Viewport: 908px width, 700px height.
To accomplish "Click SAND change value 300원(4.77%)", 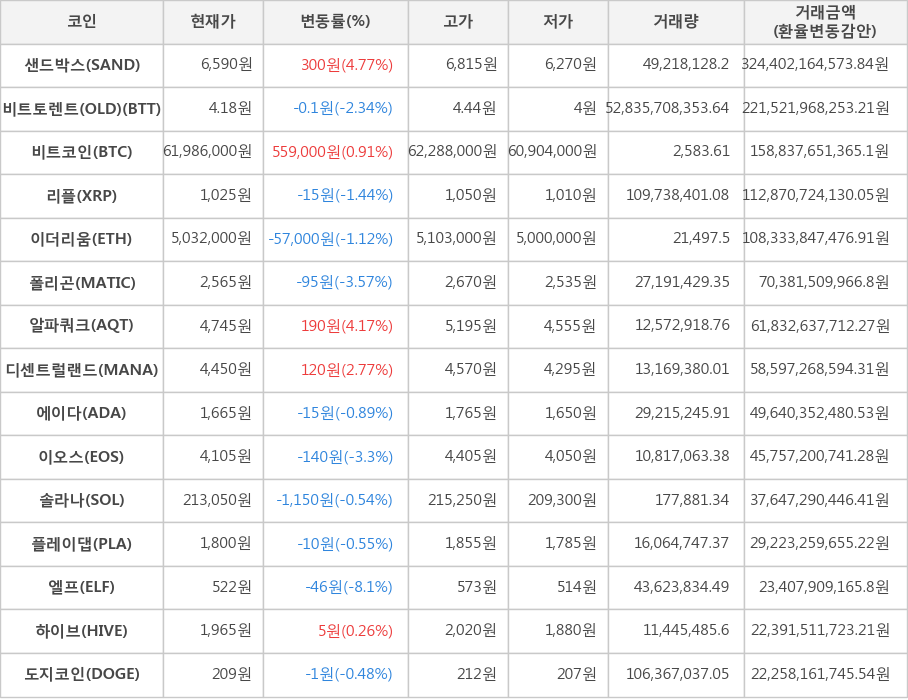I will (x=347, y=65).
